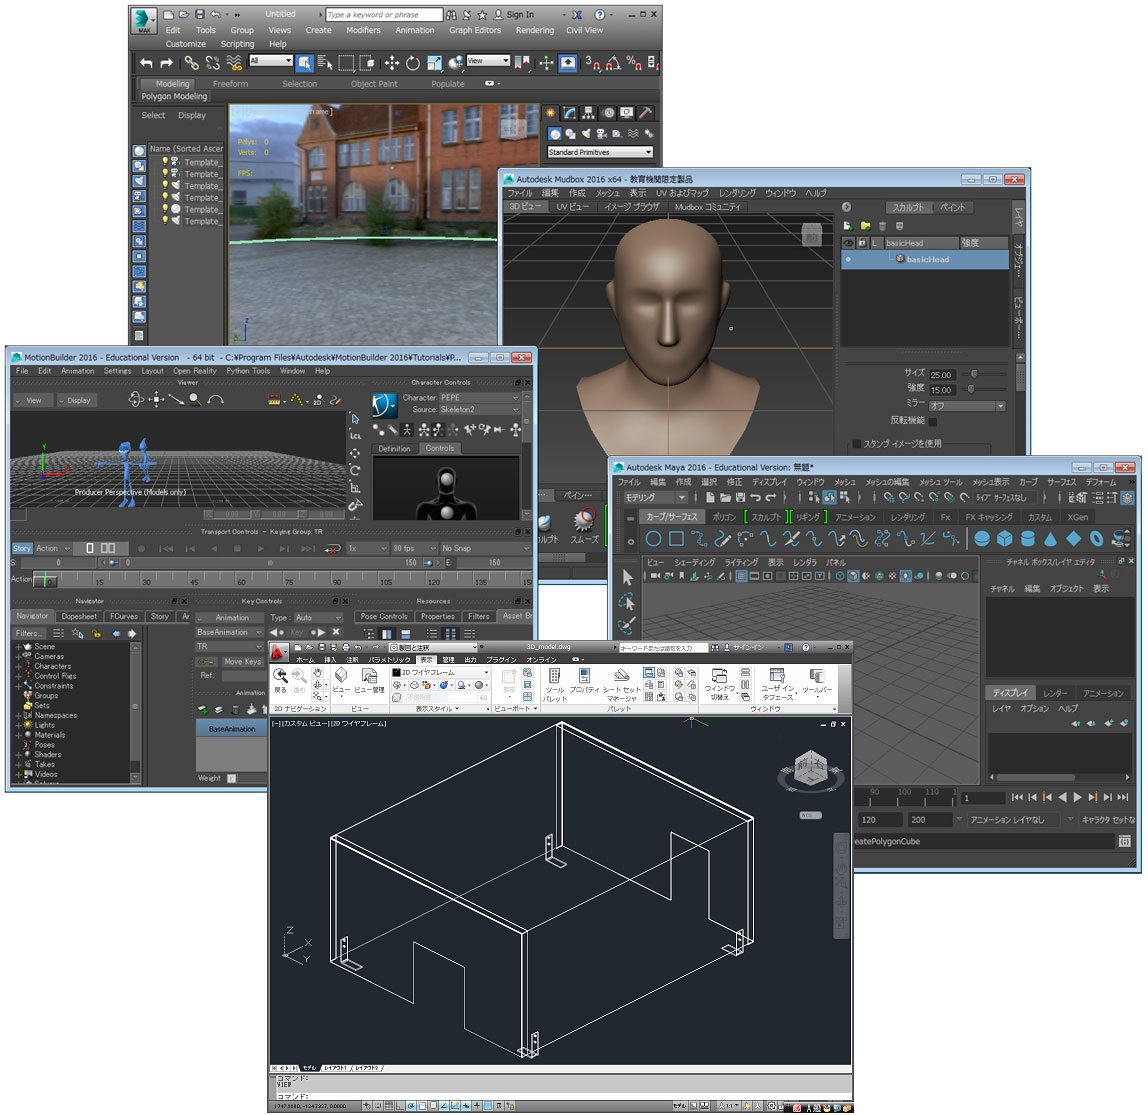Check the stamp image checkbox in Mudbox

855,444
